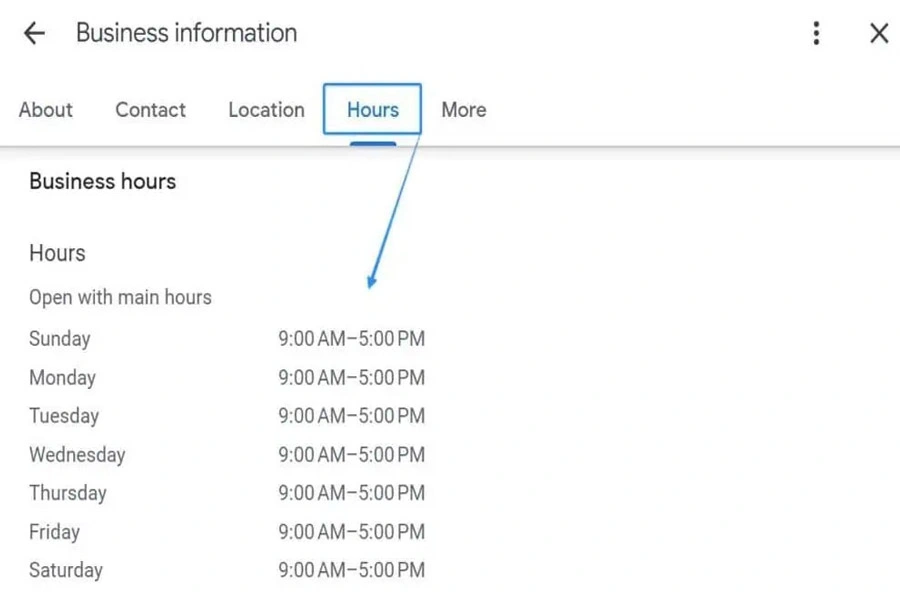Click the Business hours heading
900x600 pixels.
[x=102, y=181]
